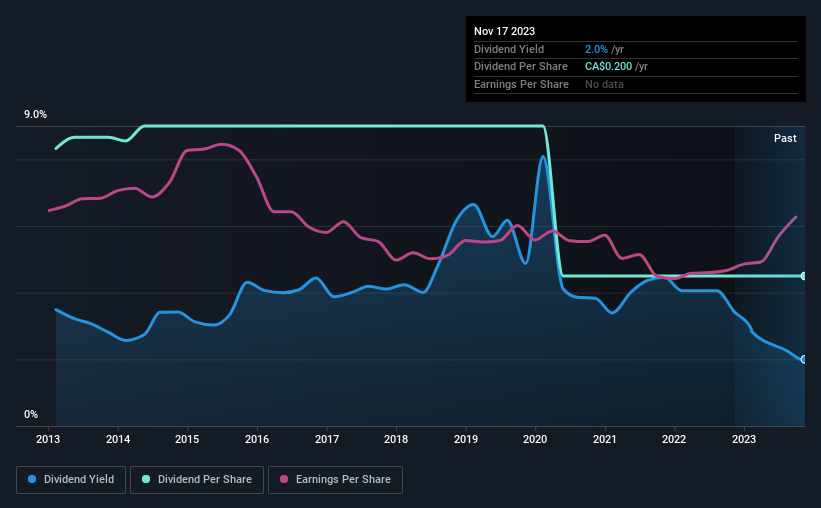Toggle the Earnings Per Share legend button
This screenshot has width=821, height=508.
[x=336, y=480]
